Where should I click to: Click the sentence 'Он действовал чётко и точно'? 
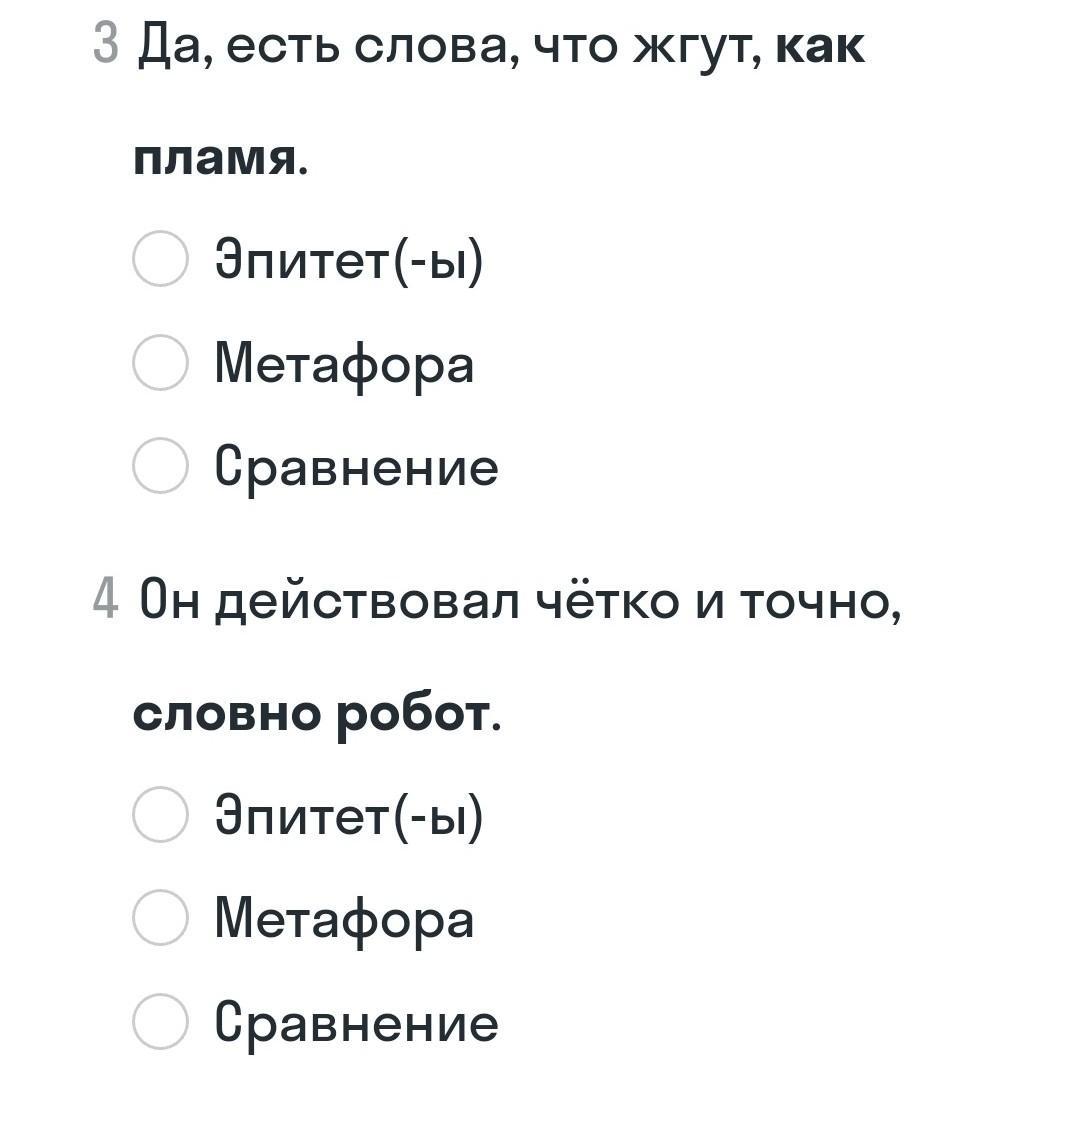coord(518,601)
